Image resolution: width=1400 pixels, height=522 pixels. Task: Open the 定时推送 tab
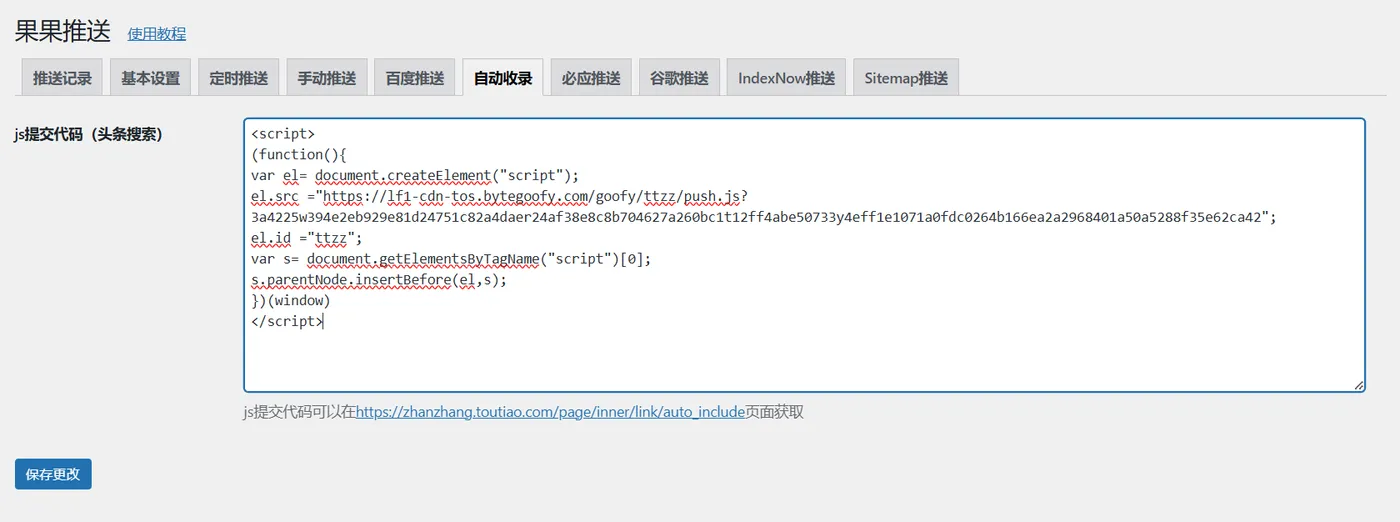[x=238, y=77]
